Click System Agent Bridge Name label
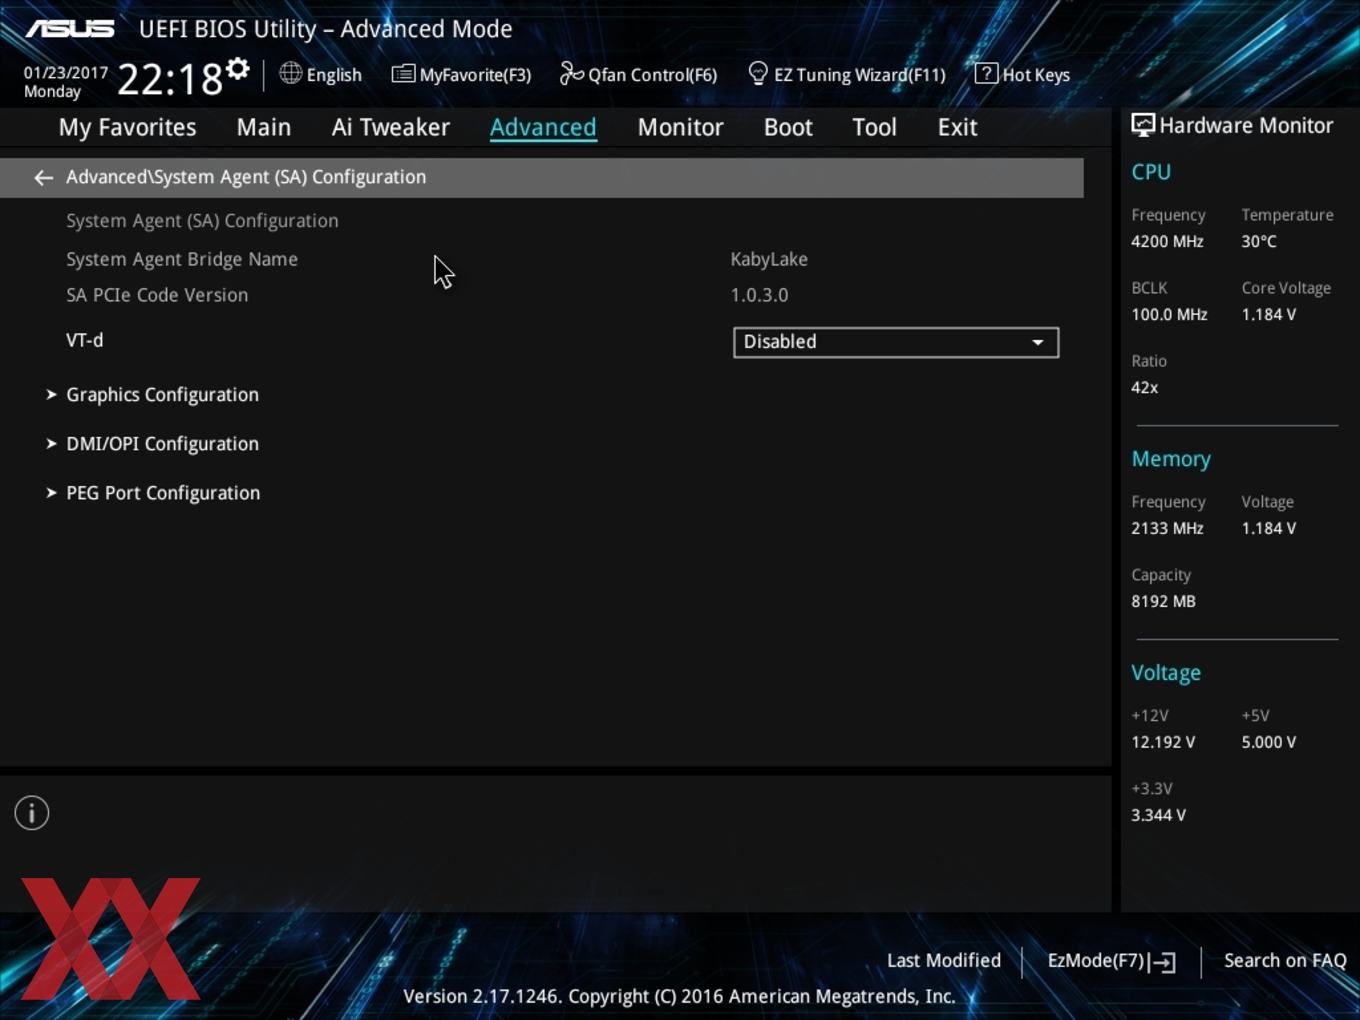The image size is (1360, 1020). [x=182, y=260]
